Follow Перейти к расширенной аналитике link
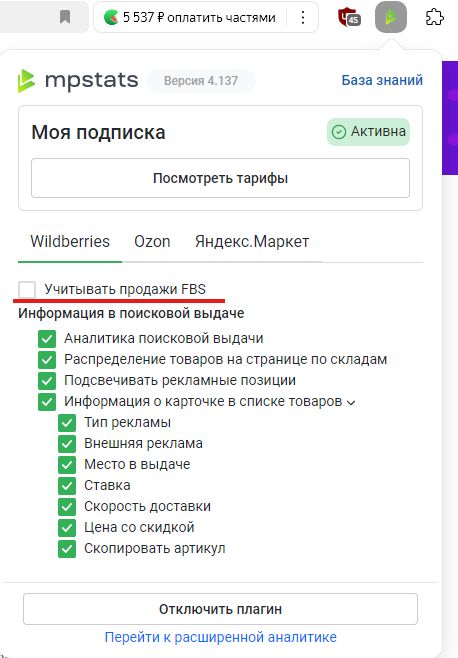The height and width of the screenshot is (658, 458). [x=220, y=637]
